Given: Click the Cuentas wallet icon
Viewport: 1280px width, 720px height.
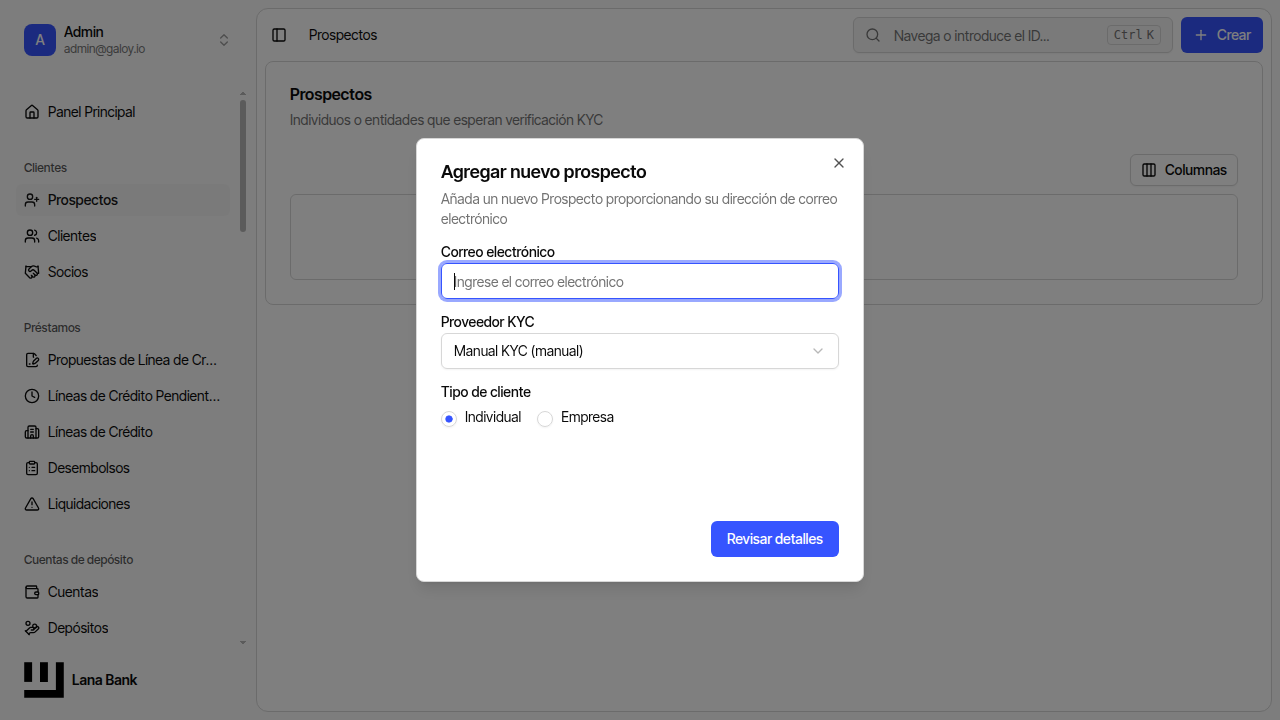Looking at the screenshot, I should (32, 592).
